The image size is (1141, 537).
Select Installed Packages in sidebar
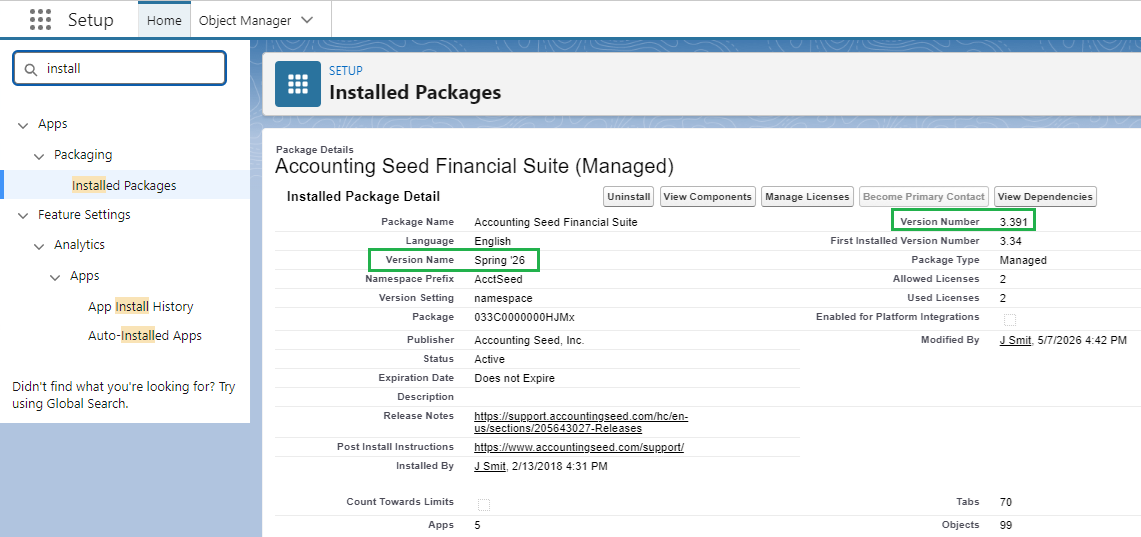pyautogui.click(x=124, y=186)
